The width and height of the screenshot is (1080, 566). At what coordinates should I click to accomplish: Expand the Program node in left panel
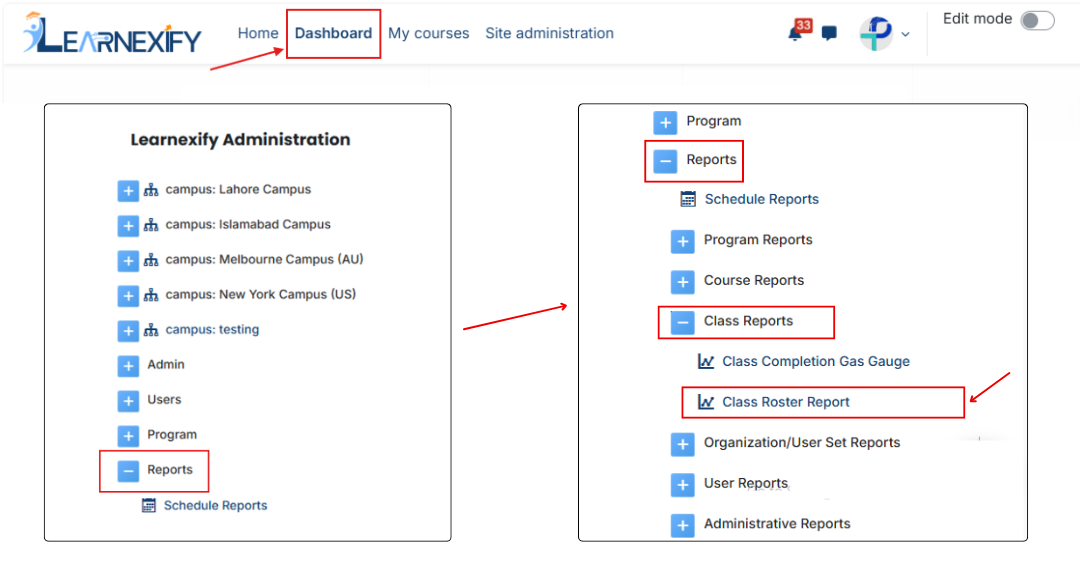click(128, 437)
